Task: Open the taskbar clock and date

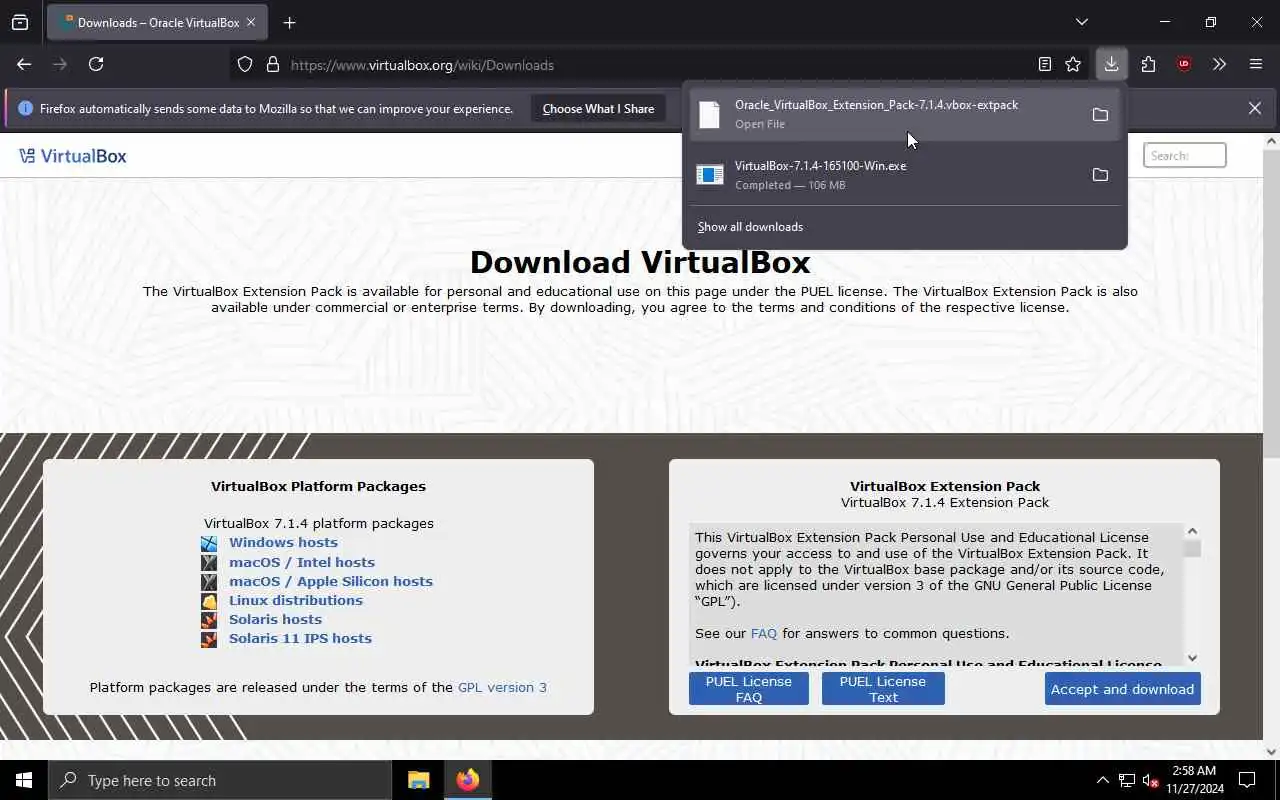Action: click(1193, 780)
